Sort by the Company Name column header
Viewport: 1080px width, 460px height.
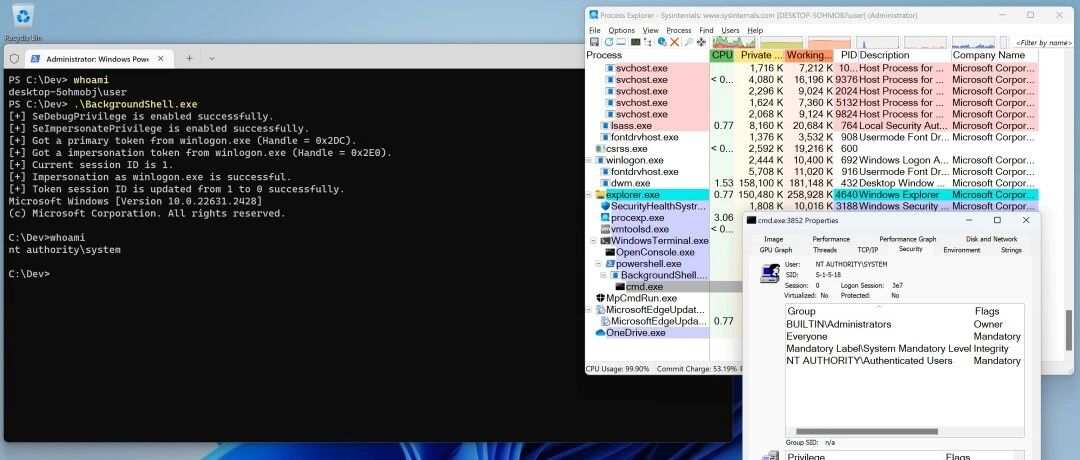pyautogui.click(x=994, y=55)
